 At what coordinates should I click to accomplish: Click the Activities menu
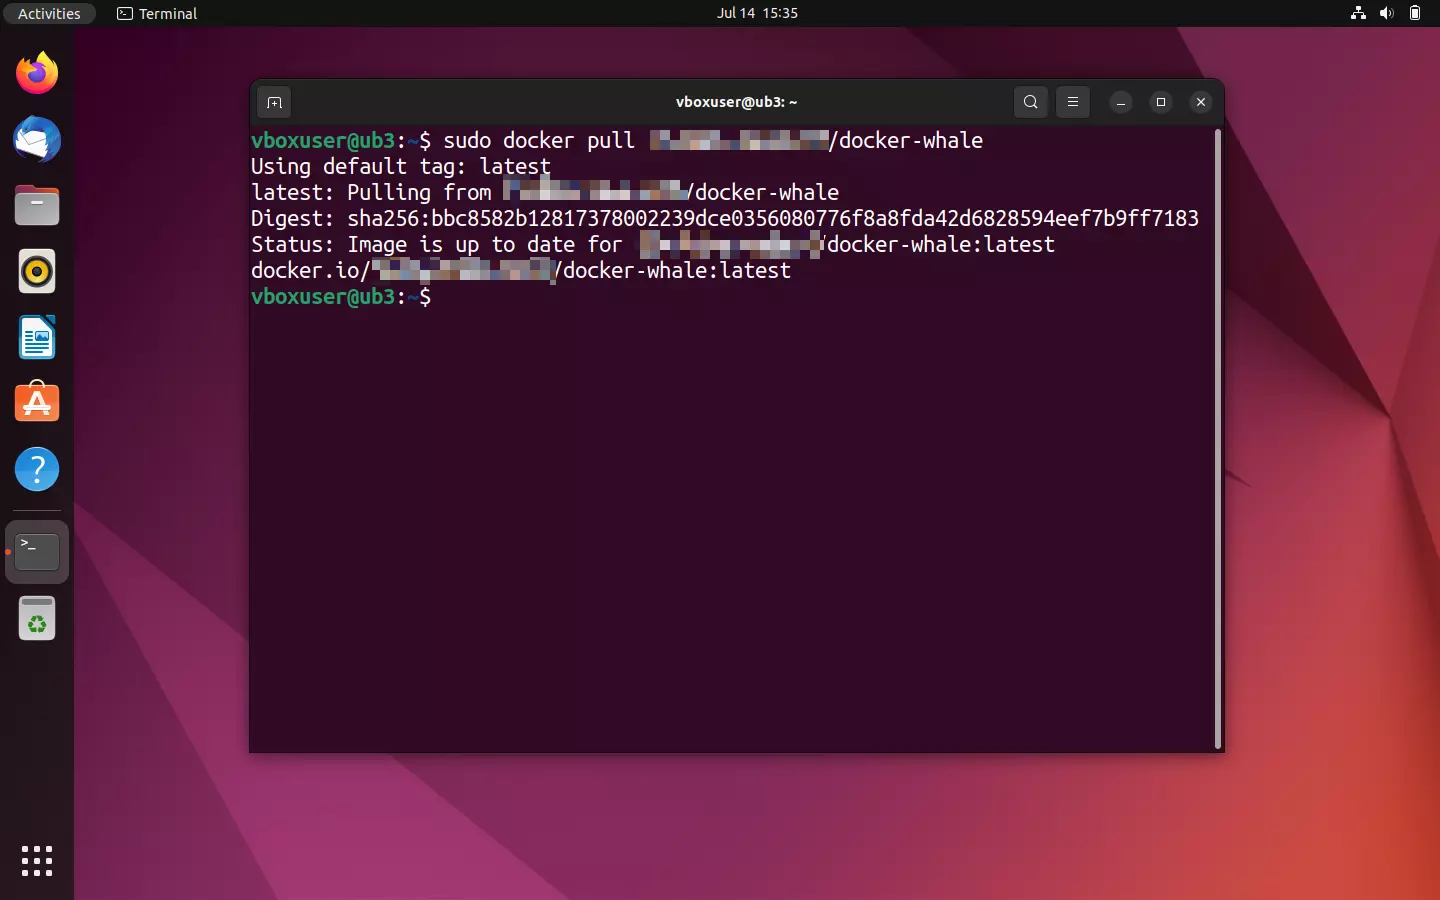[49, 13]
